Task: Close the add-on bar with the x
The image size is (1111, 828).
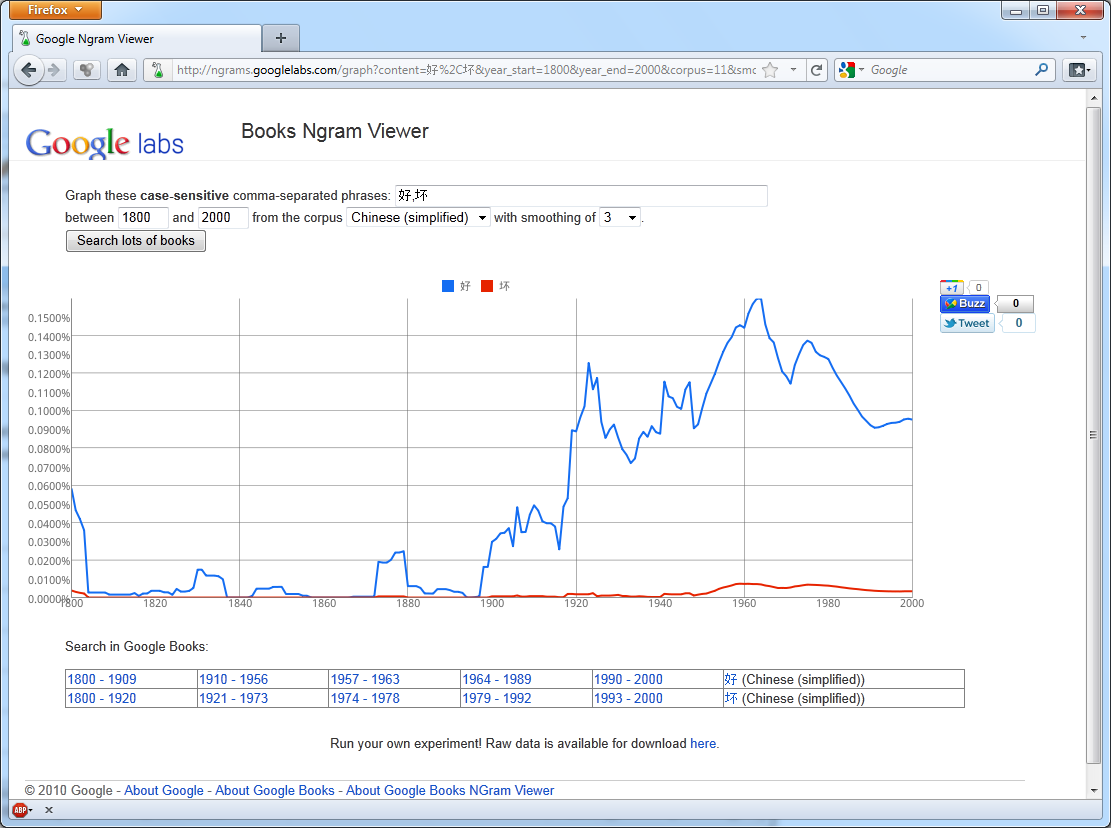Action: pyautogui.click(x=49, y=810)
